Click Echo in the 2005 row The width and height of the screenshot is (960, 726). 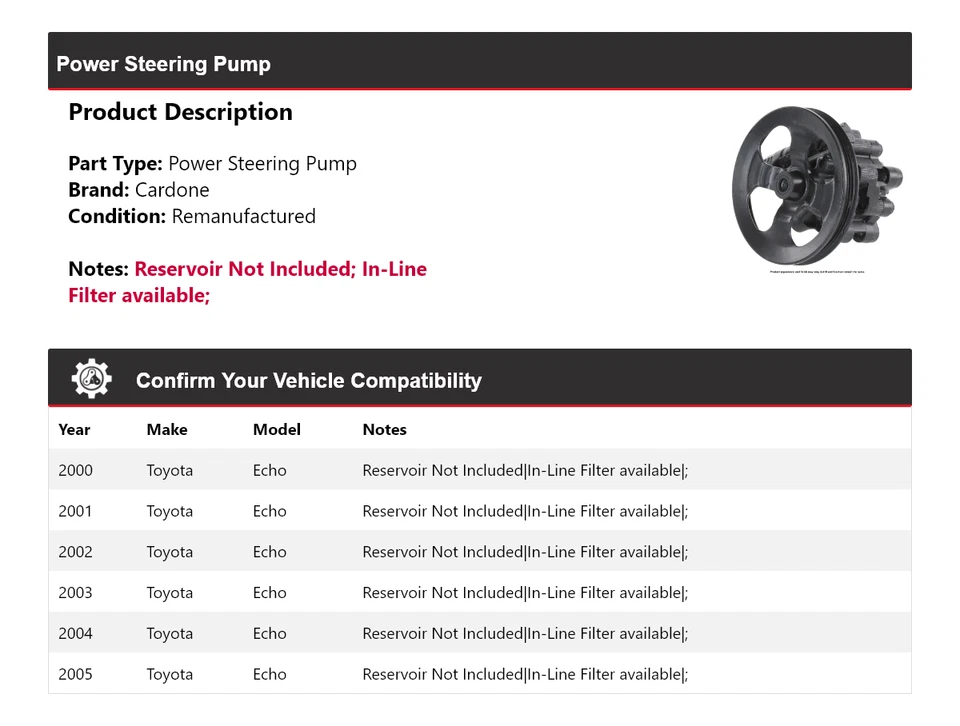point(269,675)
